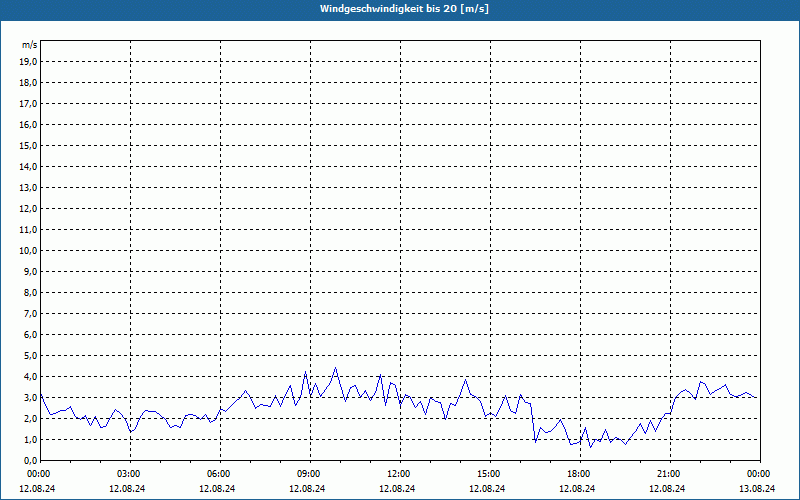Click the '12.08.24' date under 18:00
This screenshot has width=800, height=500.
coord(577,488)
